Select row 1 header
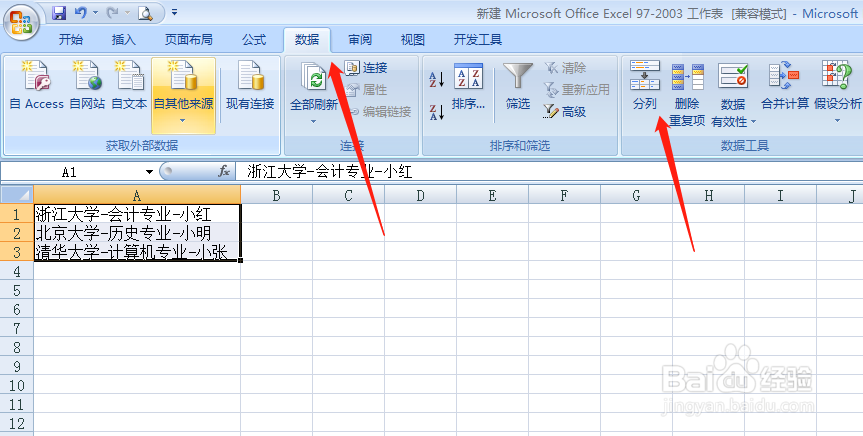The width and height of the screenshot is (863, 436). point(17,214)
